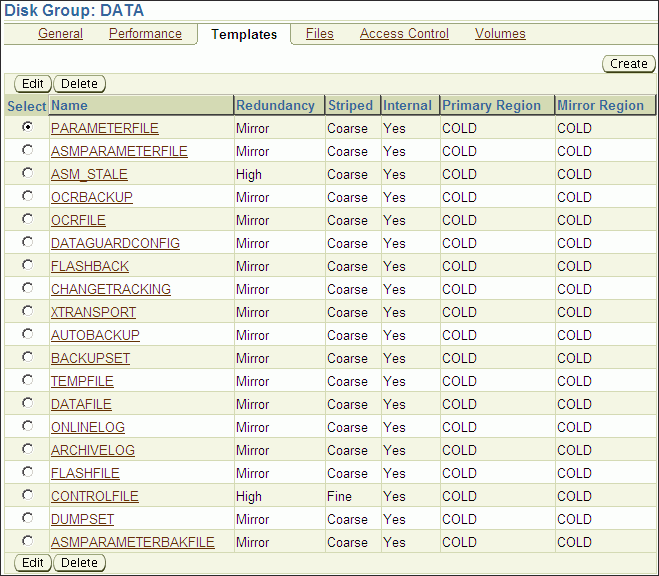Switch to the Volumes tab
This screenshot has height=576, width=659.
(500, 34)
